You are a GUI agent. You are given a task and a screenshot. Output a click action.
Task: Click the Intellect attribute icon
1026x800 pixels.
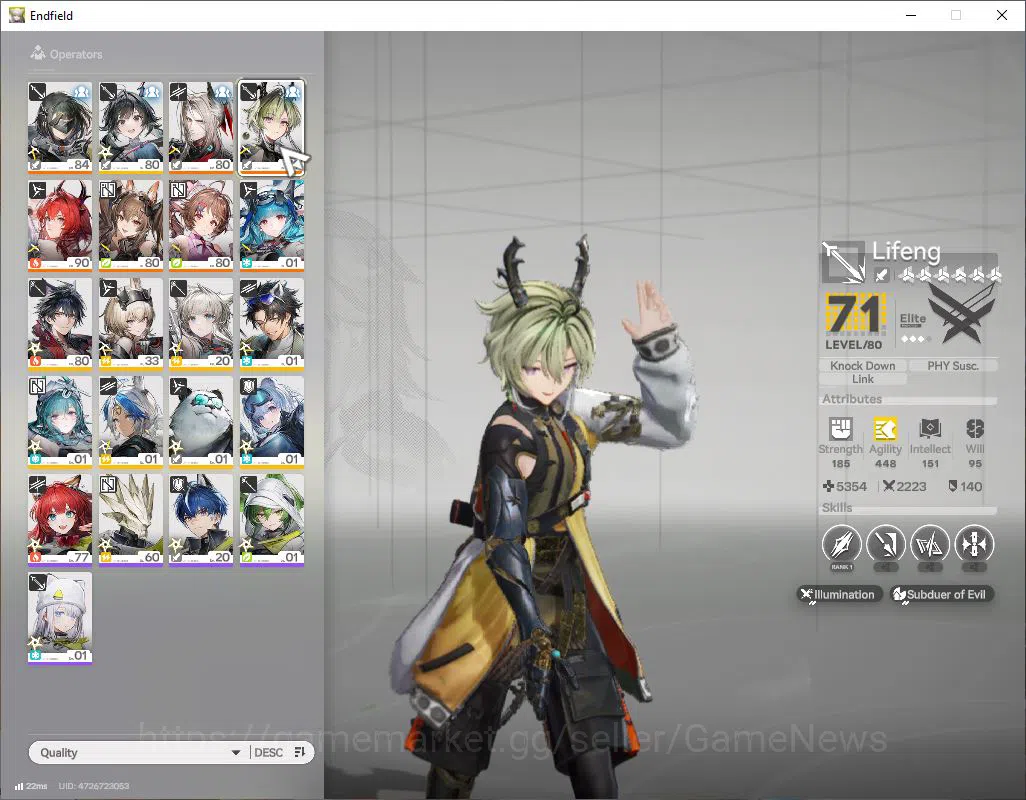click(x=930, y=429)
